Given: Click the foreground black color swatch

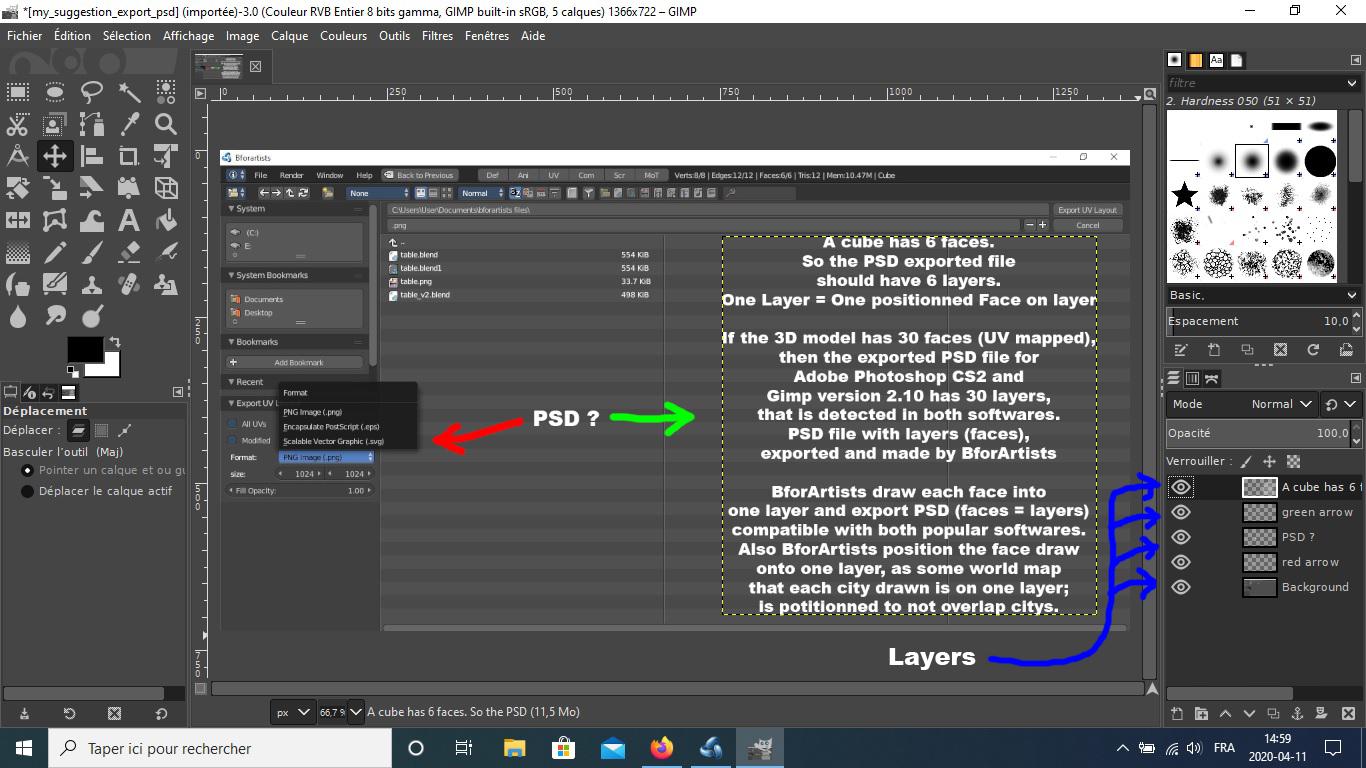Looking at the screenshot, I should pos(84,350).
